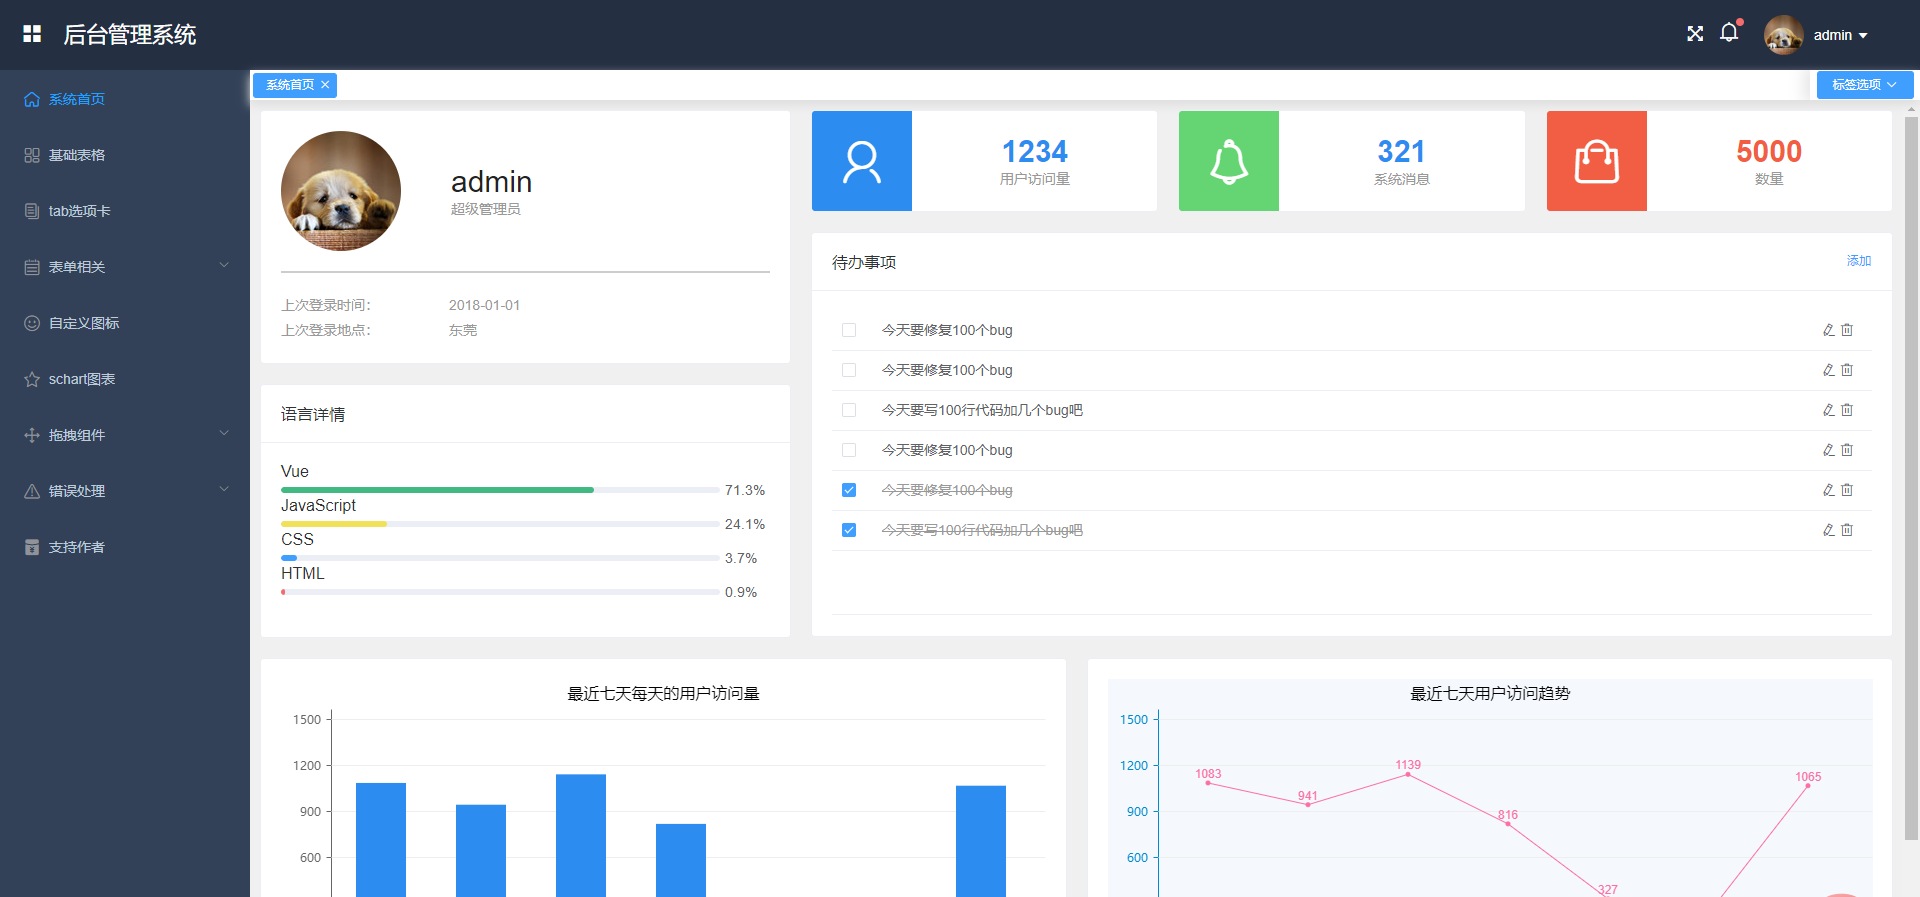Open the admin user dropdown arrow
Image resolution: width=1920 pixels, height=897 pixels.
(x=1863, y=35)
